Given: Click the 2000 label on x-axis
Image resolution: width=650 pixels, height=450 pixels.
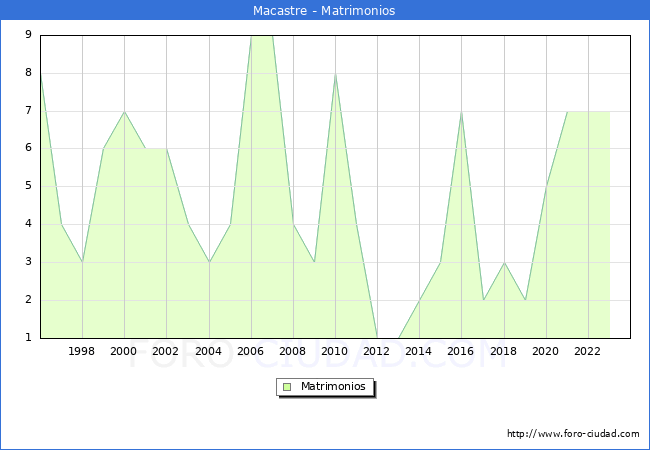Looking at the screenshot, I should [x=124, y=351].
